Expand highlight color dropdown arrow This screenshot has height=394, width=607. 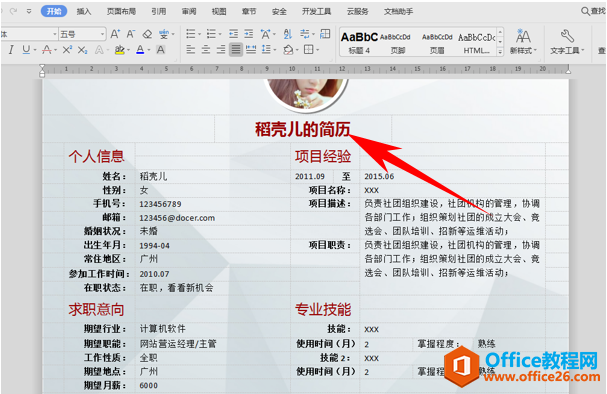click(128, 50)
